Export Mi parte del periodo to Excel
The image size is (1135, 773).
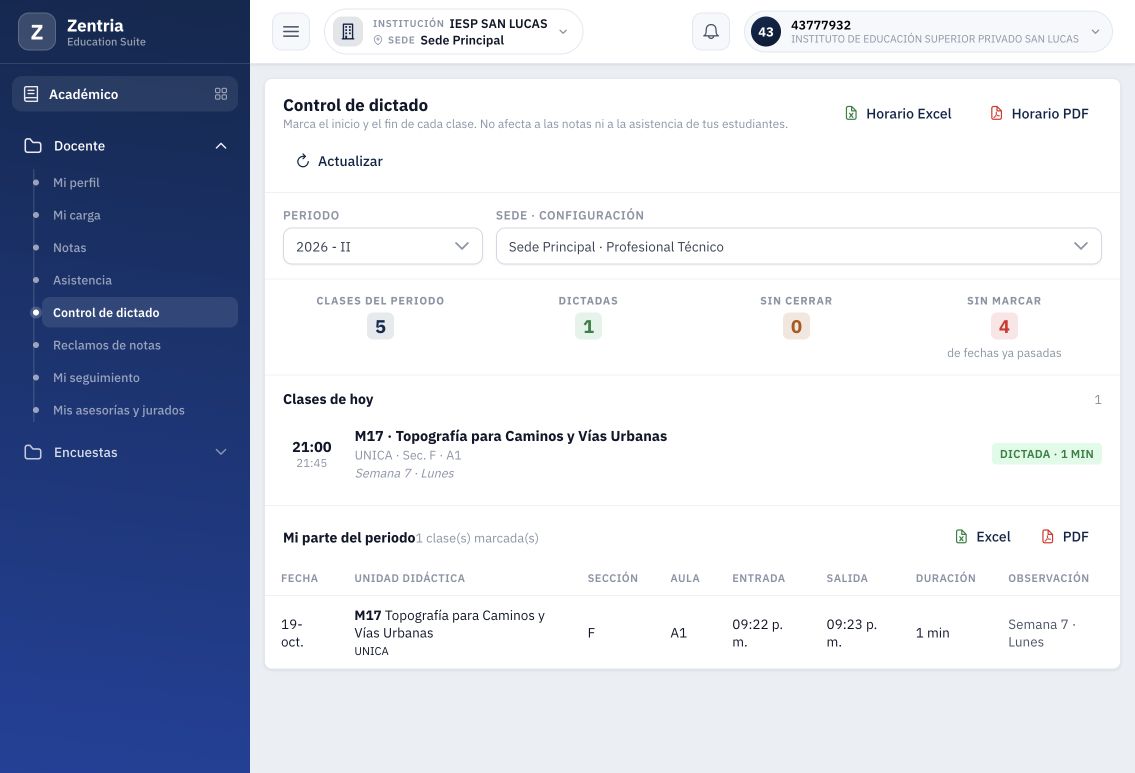pos(983,537)
